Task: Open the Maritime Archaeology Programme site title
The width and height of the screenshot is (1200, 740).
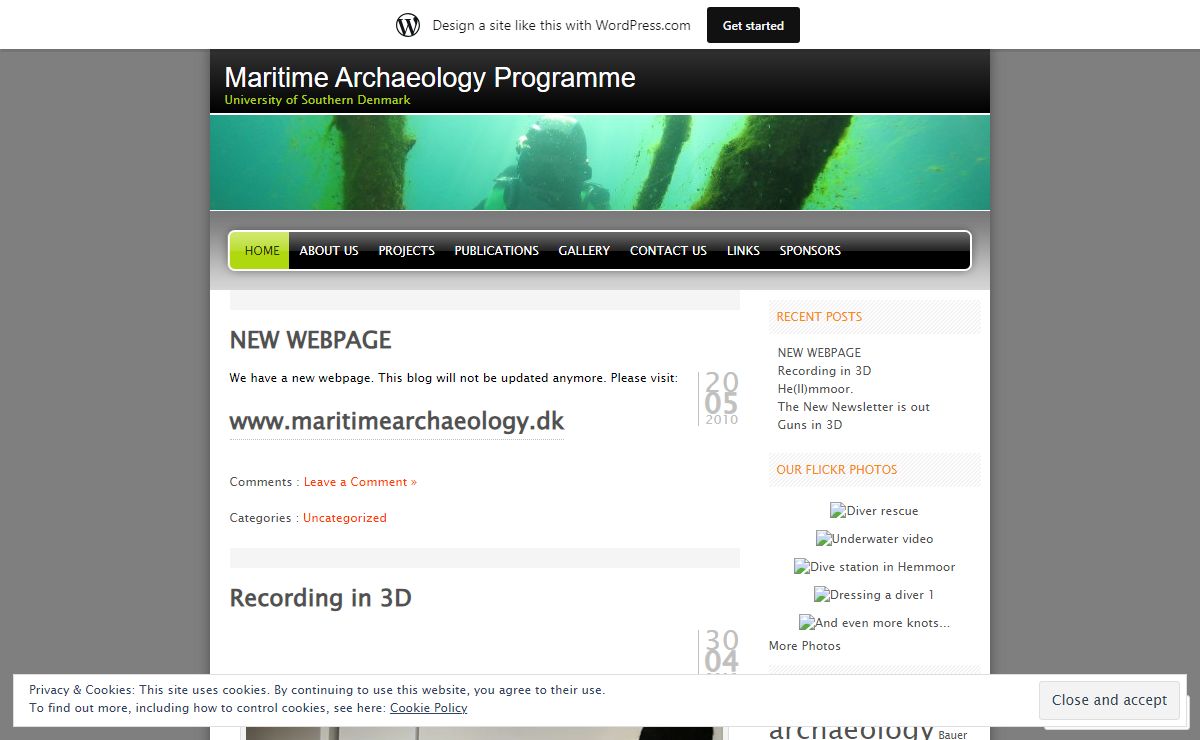Action: [430, 77]
